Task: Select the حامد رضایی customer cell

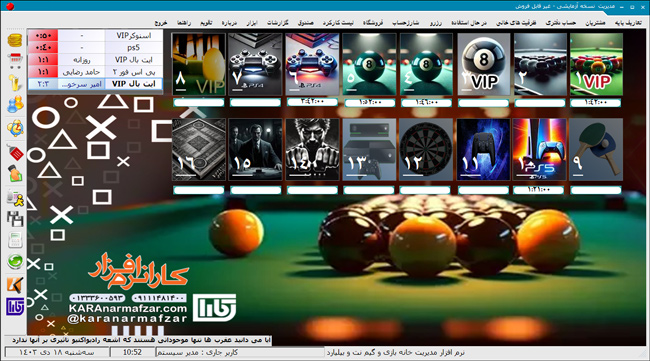Action: [x=81, y=72]
